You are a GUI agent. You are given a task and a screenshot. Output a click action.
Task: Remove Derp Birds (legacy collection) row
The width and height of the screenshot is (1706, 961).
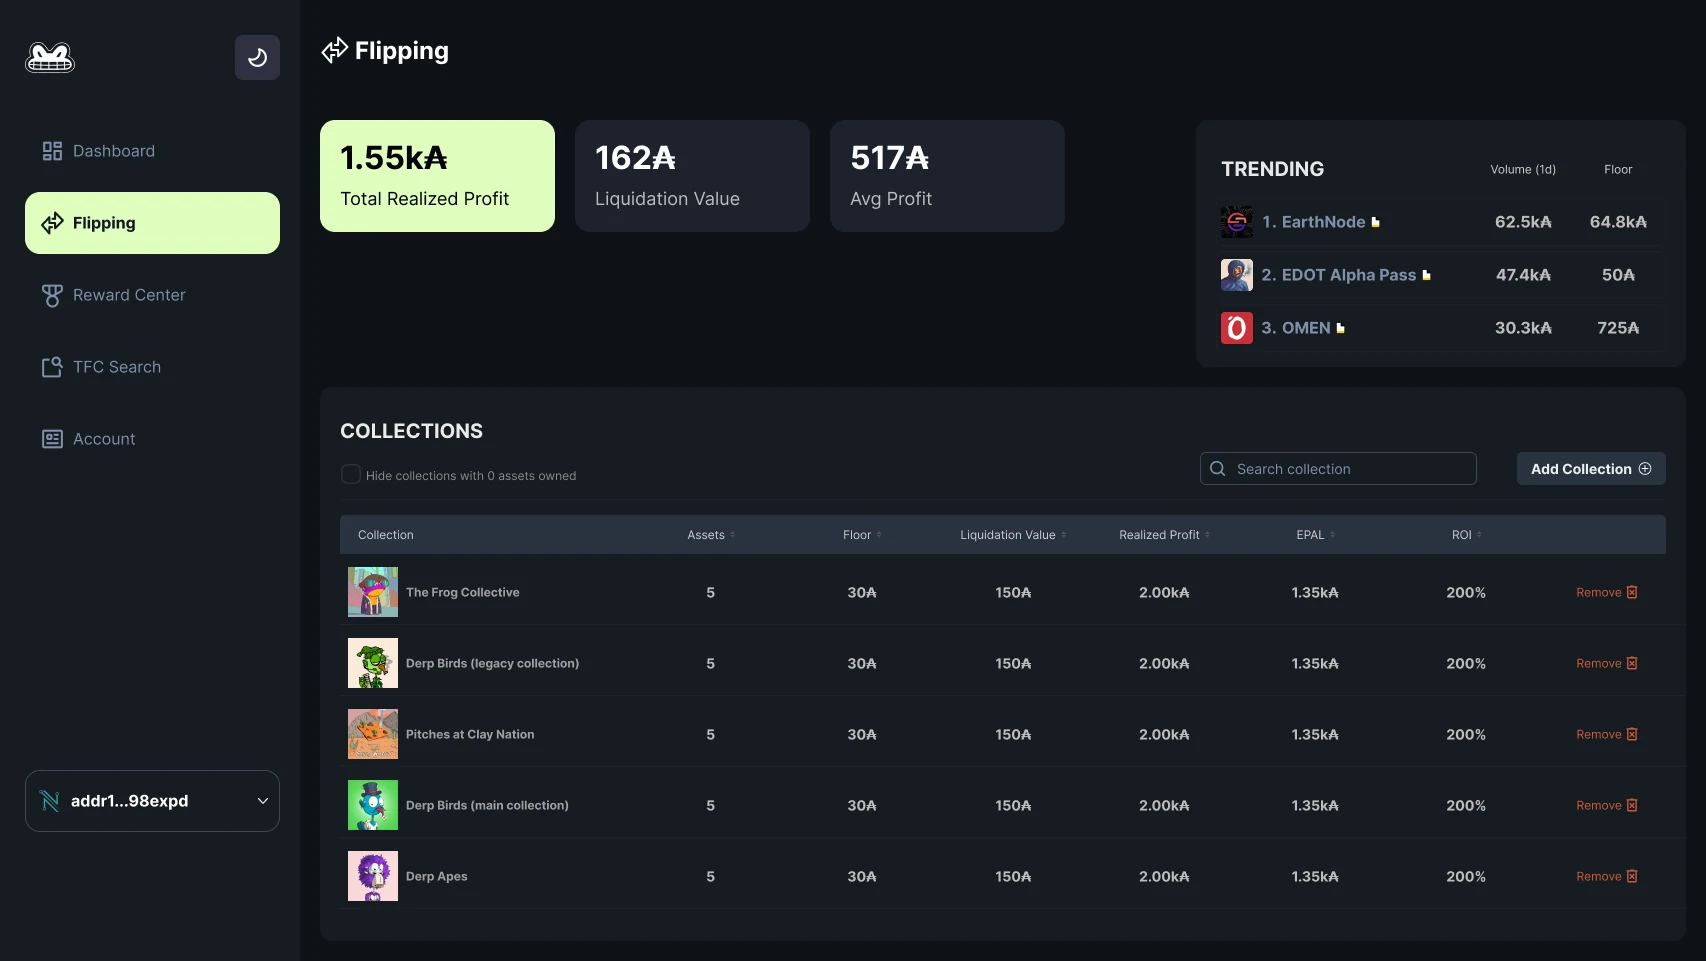[1607, 664]
